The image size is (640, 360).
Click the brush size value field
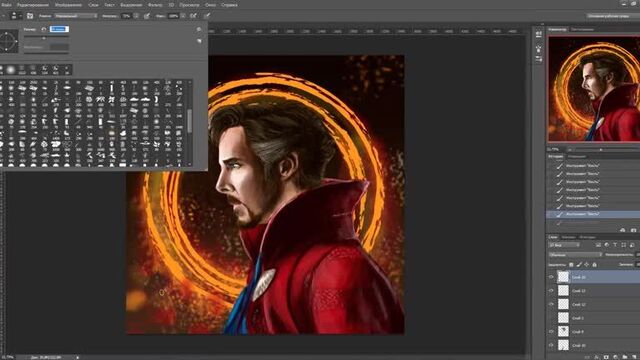tap(59, 29)
